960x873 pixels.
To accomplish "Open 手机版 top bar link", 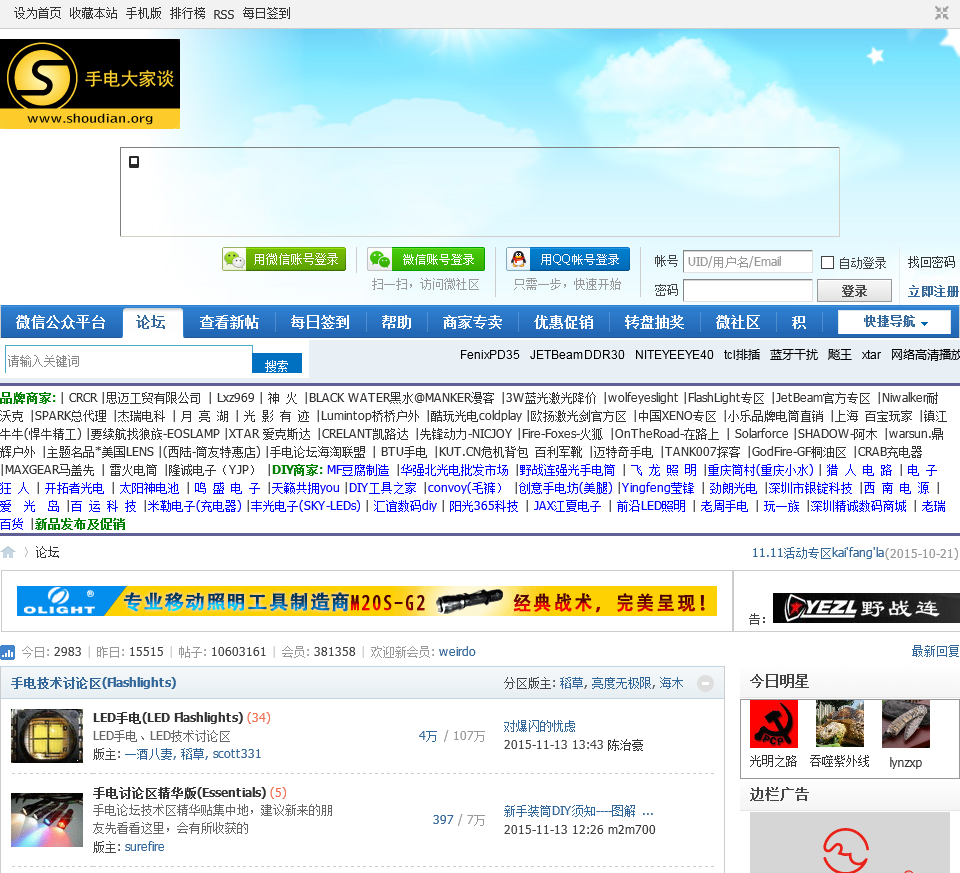I will click(143, 13).
